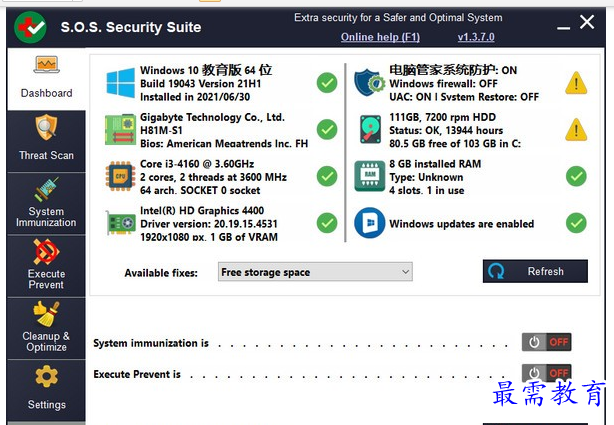Click green check next to Windows 10 build

tap(327, 83)
